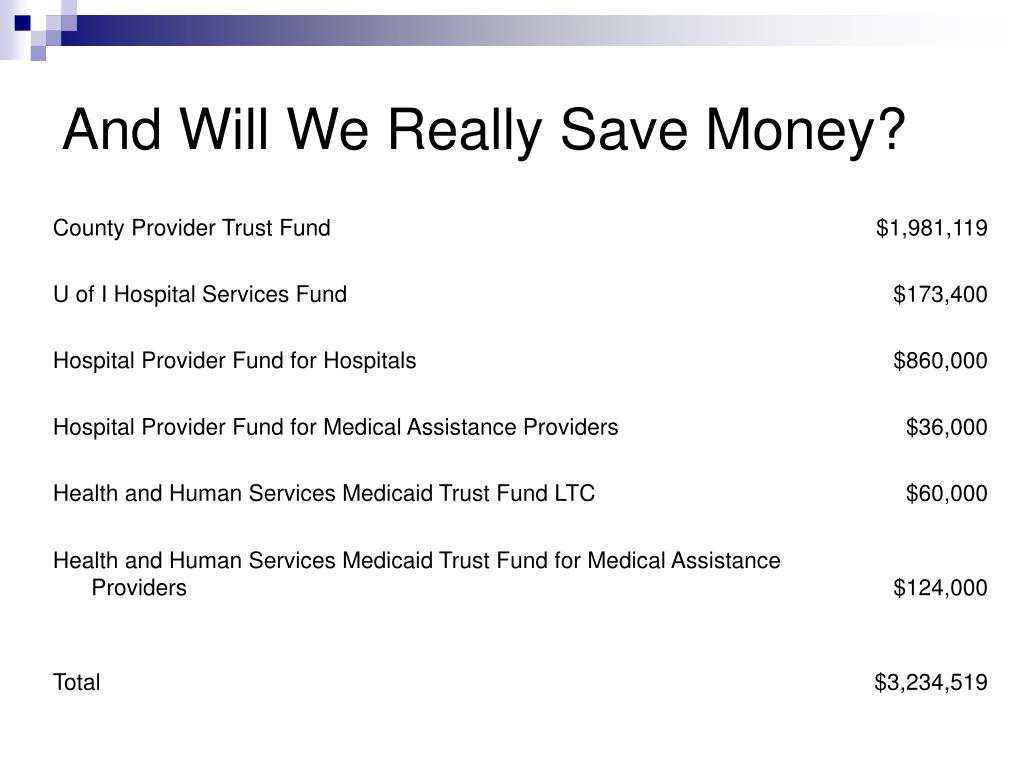Select 'Hospital Provider Fund for Medical Assistance Providers'
The height and width of the screenshot is (768, 1024).
point(336,427)
